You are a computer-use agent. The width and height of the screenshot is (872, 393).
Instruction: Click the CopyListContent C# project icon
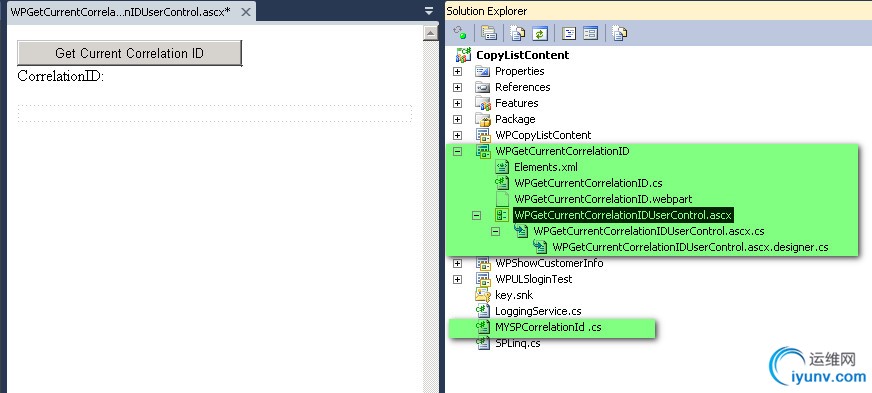click(x=463, y=55)
